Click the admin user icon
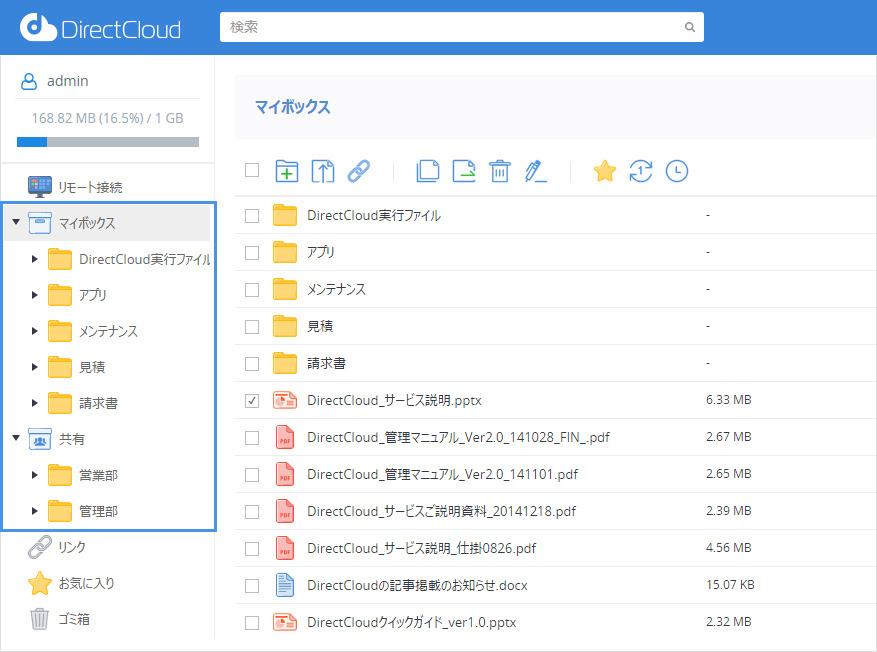 [29, 82]
